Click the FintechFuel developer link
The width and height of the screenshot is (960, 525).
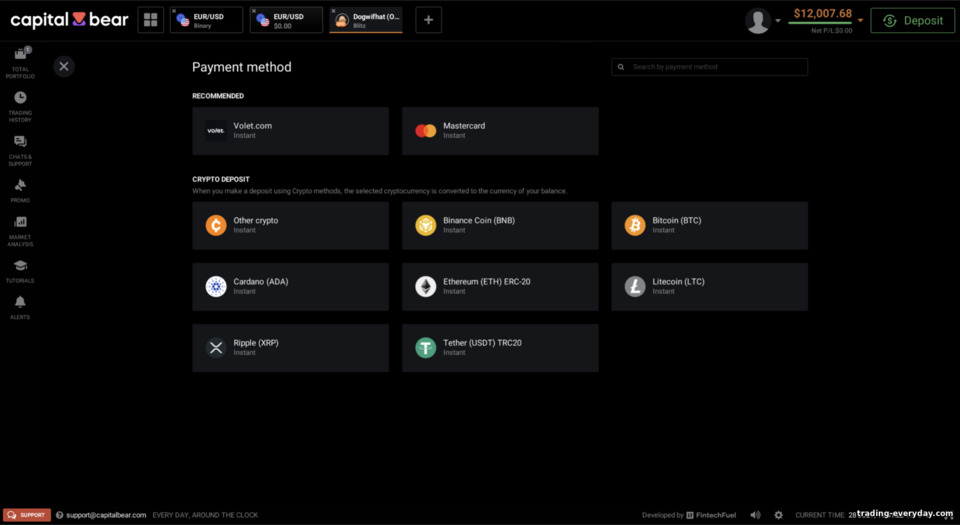(x=711, y=515)
